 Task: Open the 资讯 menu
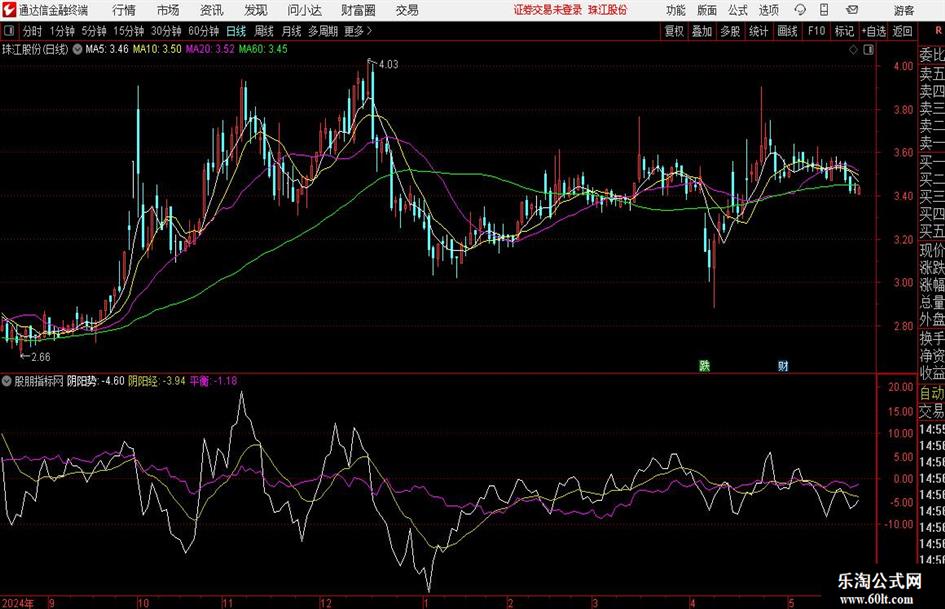coord(211,10)
